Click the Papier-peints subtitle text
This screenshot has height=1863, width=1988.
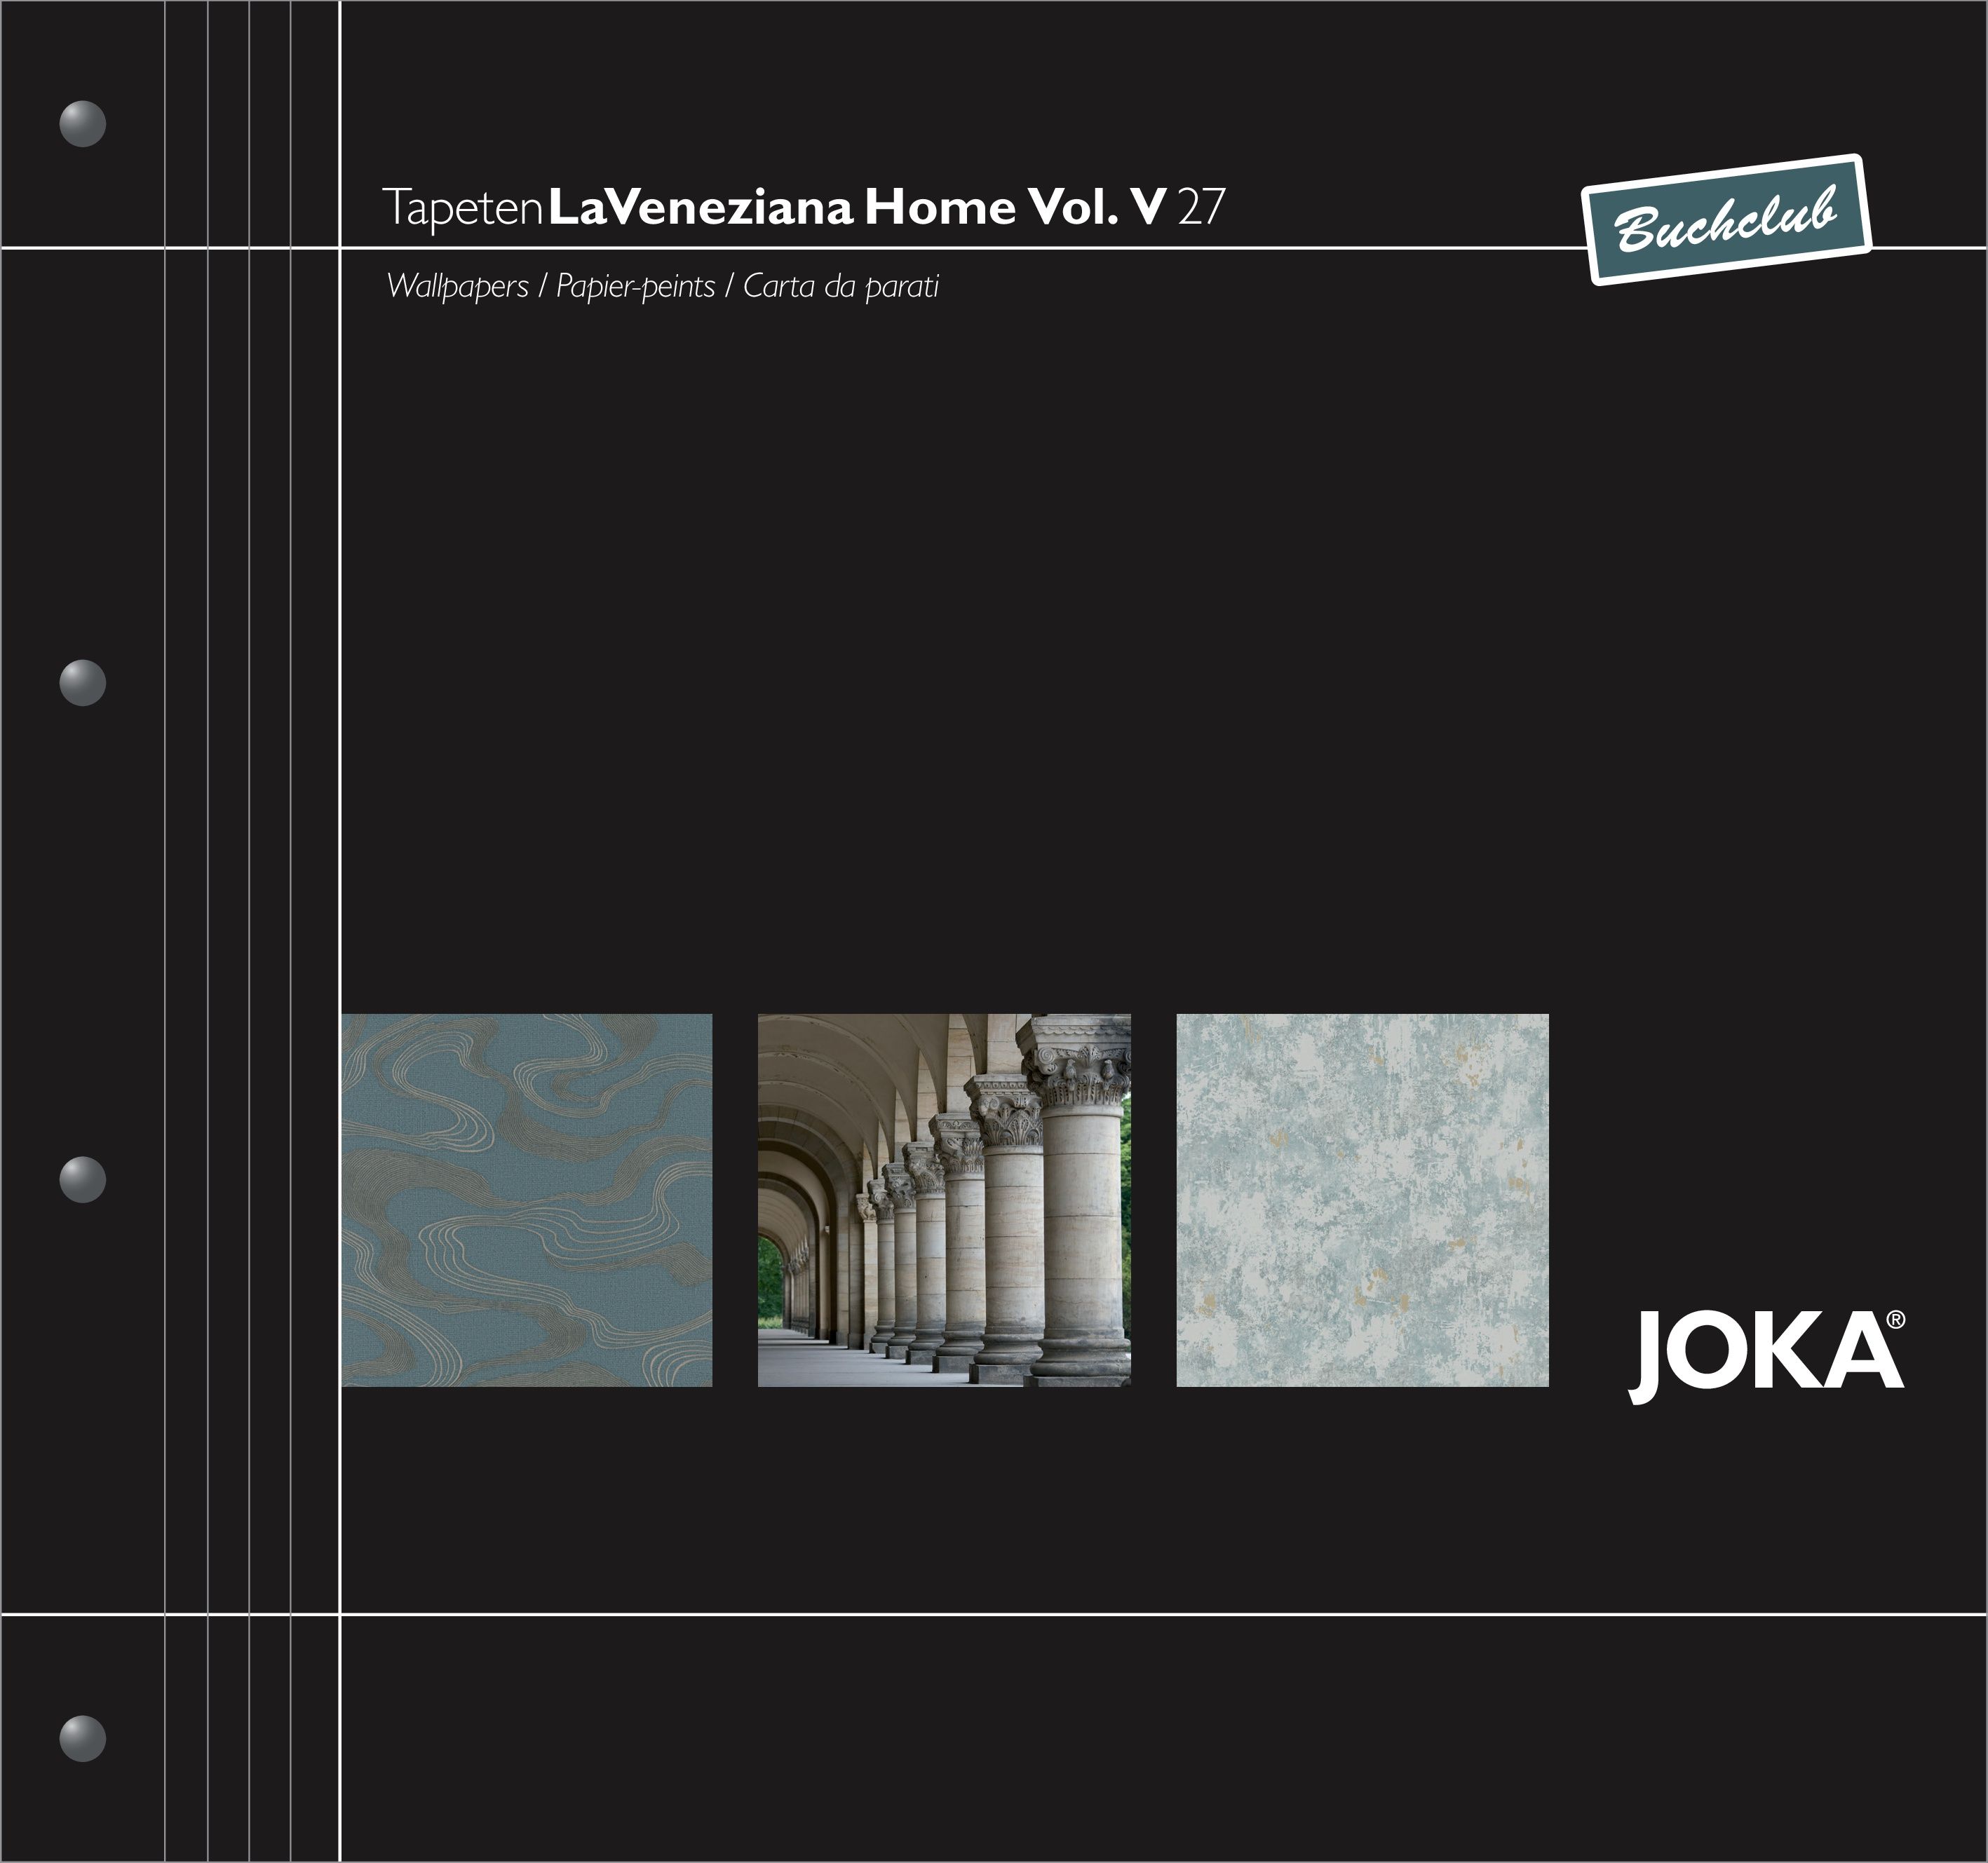pyautogui.click(x=635, y=286)
